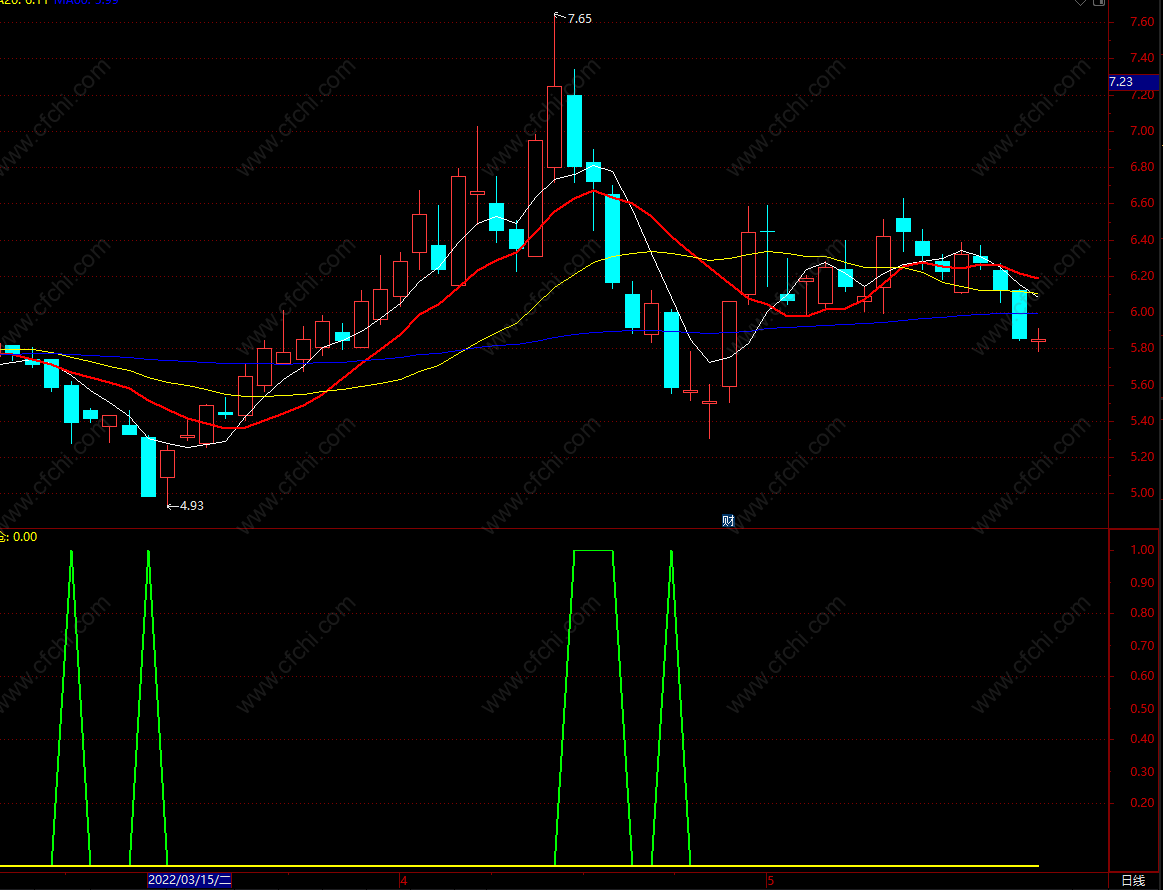Image resolution: width=1163 pixels, height=890 pixels.
Task: Click the month 5 marker on time axis
Action: [x=771, y=881]
